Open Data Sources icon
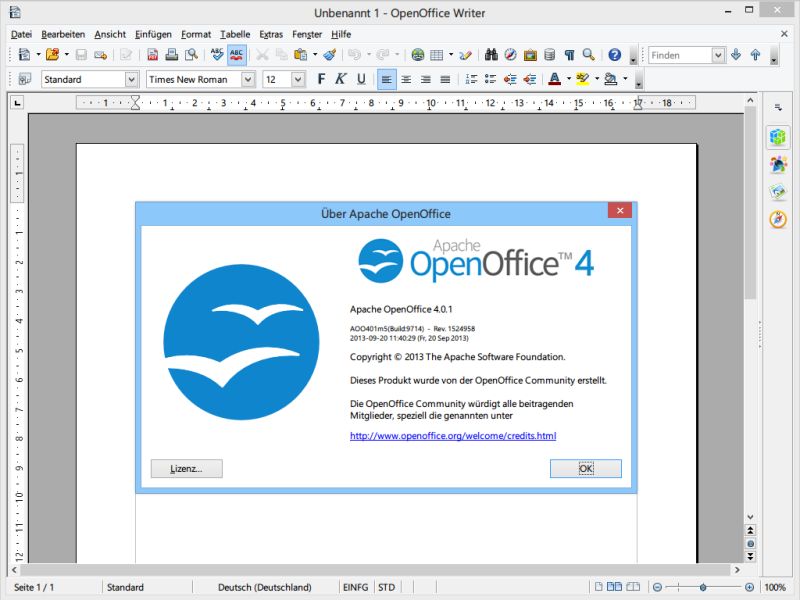Screen dimensions: 800x600 coord(549,55)
